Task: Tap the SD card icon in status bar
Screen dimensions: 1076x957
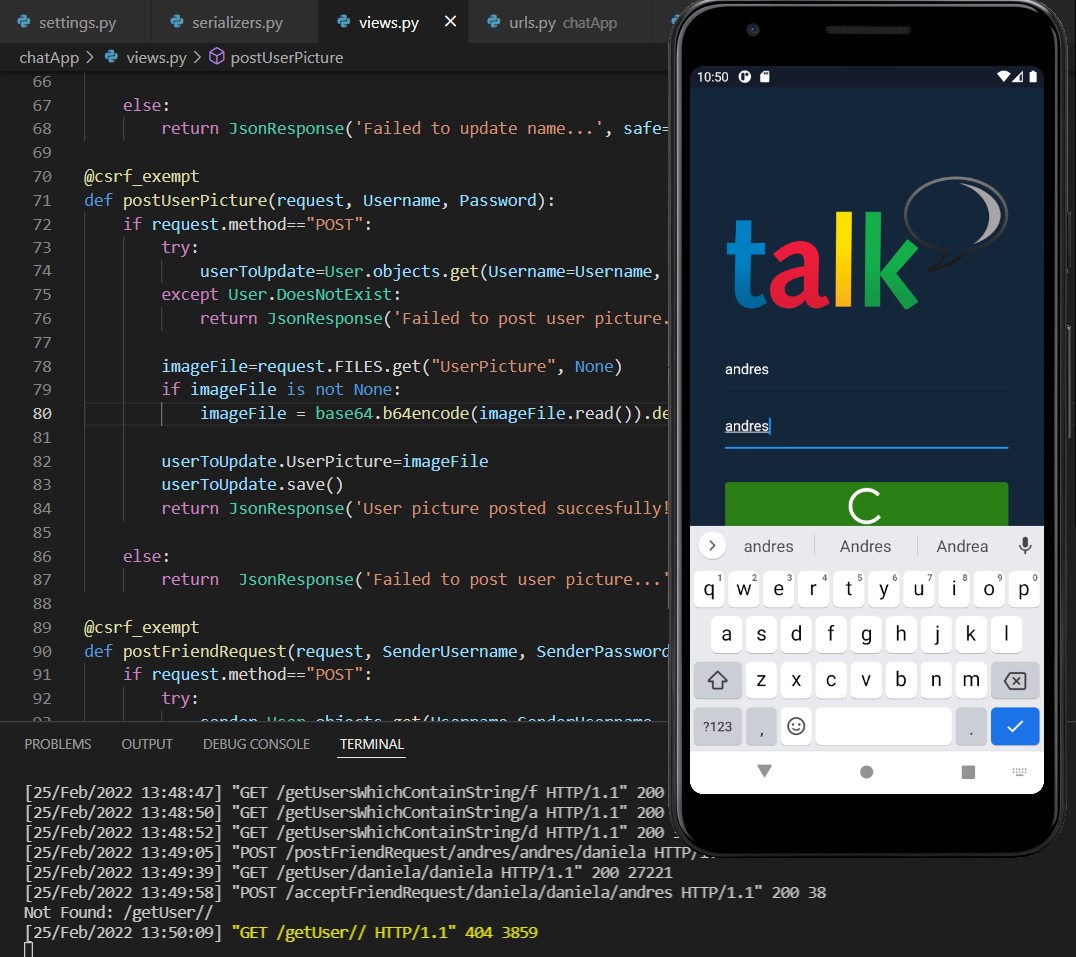Action: [764, 77]
